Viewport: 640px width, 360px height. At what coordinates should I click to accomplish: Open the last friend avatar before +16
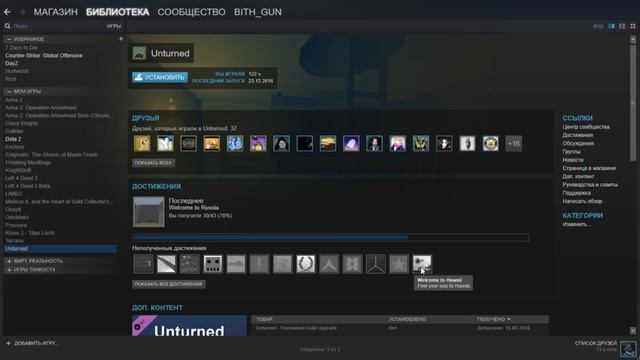point(491,144)
